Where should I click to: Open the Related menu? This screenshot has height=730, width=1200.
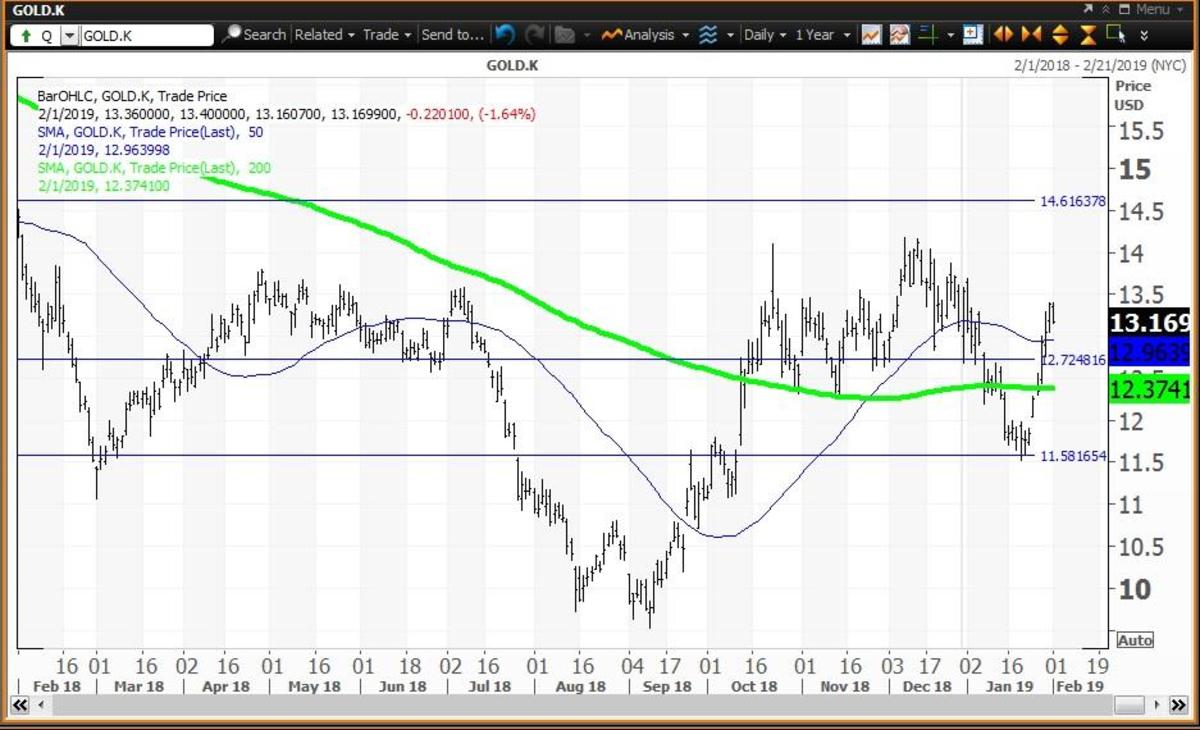click(x=324, y=35)
